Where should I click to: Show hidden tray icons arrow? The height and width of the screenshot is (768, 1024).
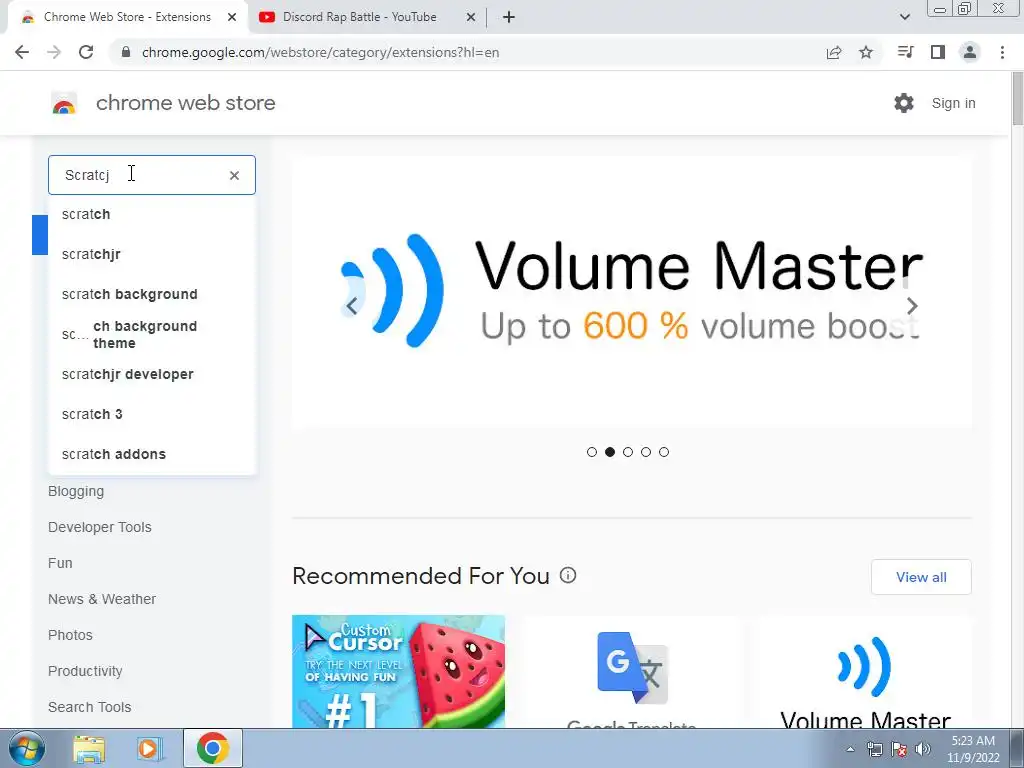coord(850,749)
